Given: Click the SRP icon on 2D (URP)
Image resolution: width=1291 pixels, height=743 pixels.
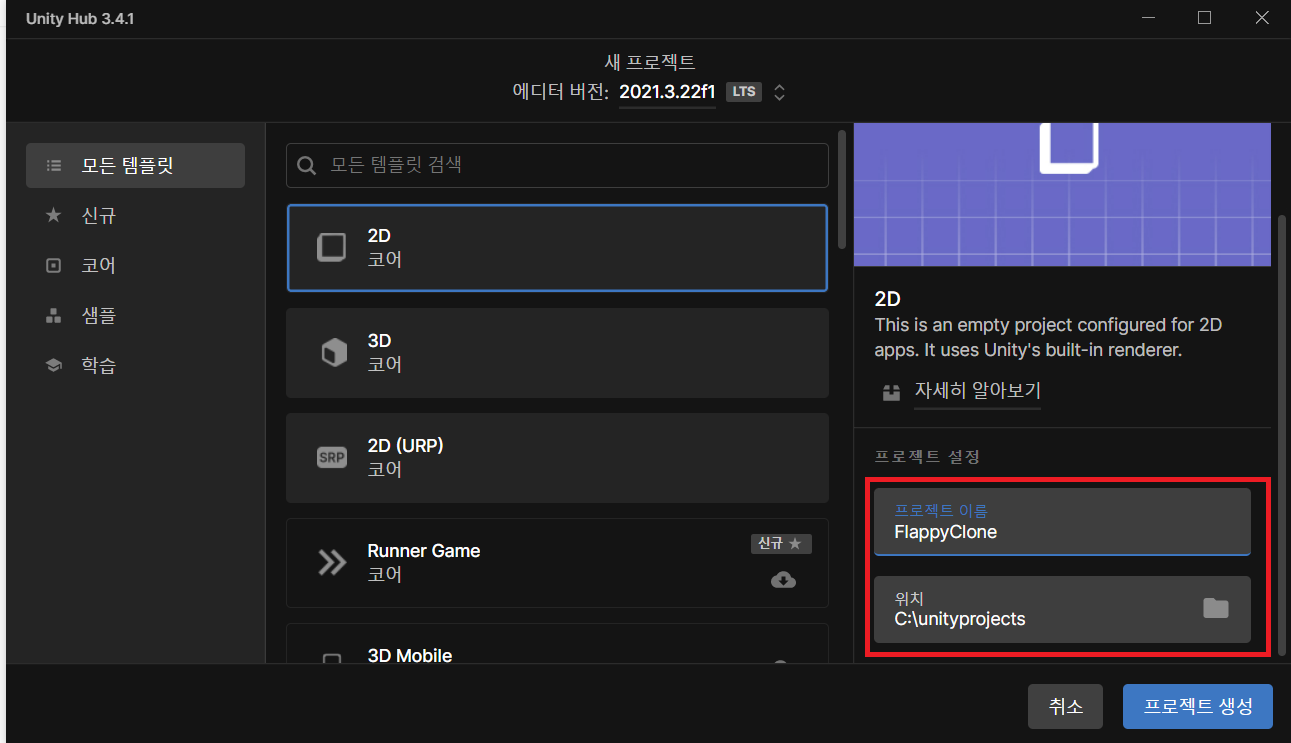Looking at the screenshot, I should coord(331,458).
